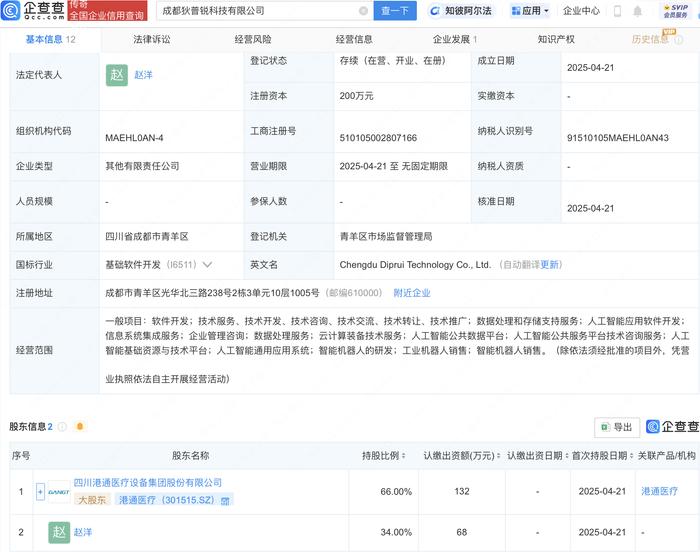Click the 青羊区市场监督管理局 authority text

click(x=386, y=237)
